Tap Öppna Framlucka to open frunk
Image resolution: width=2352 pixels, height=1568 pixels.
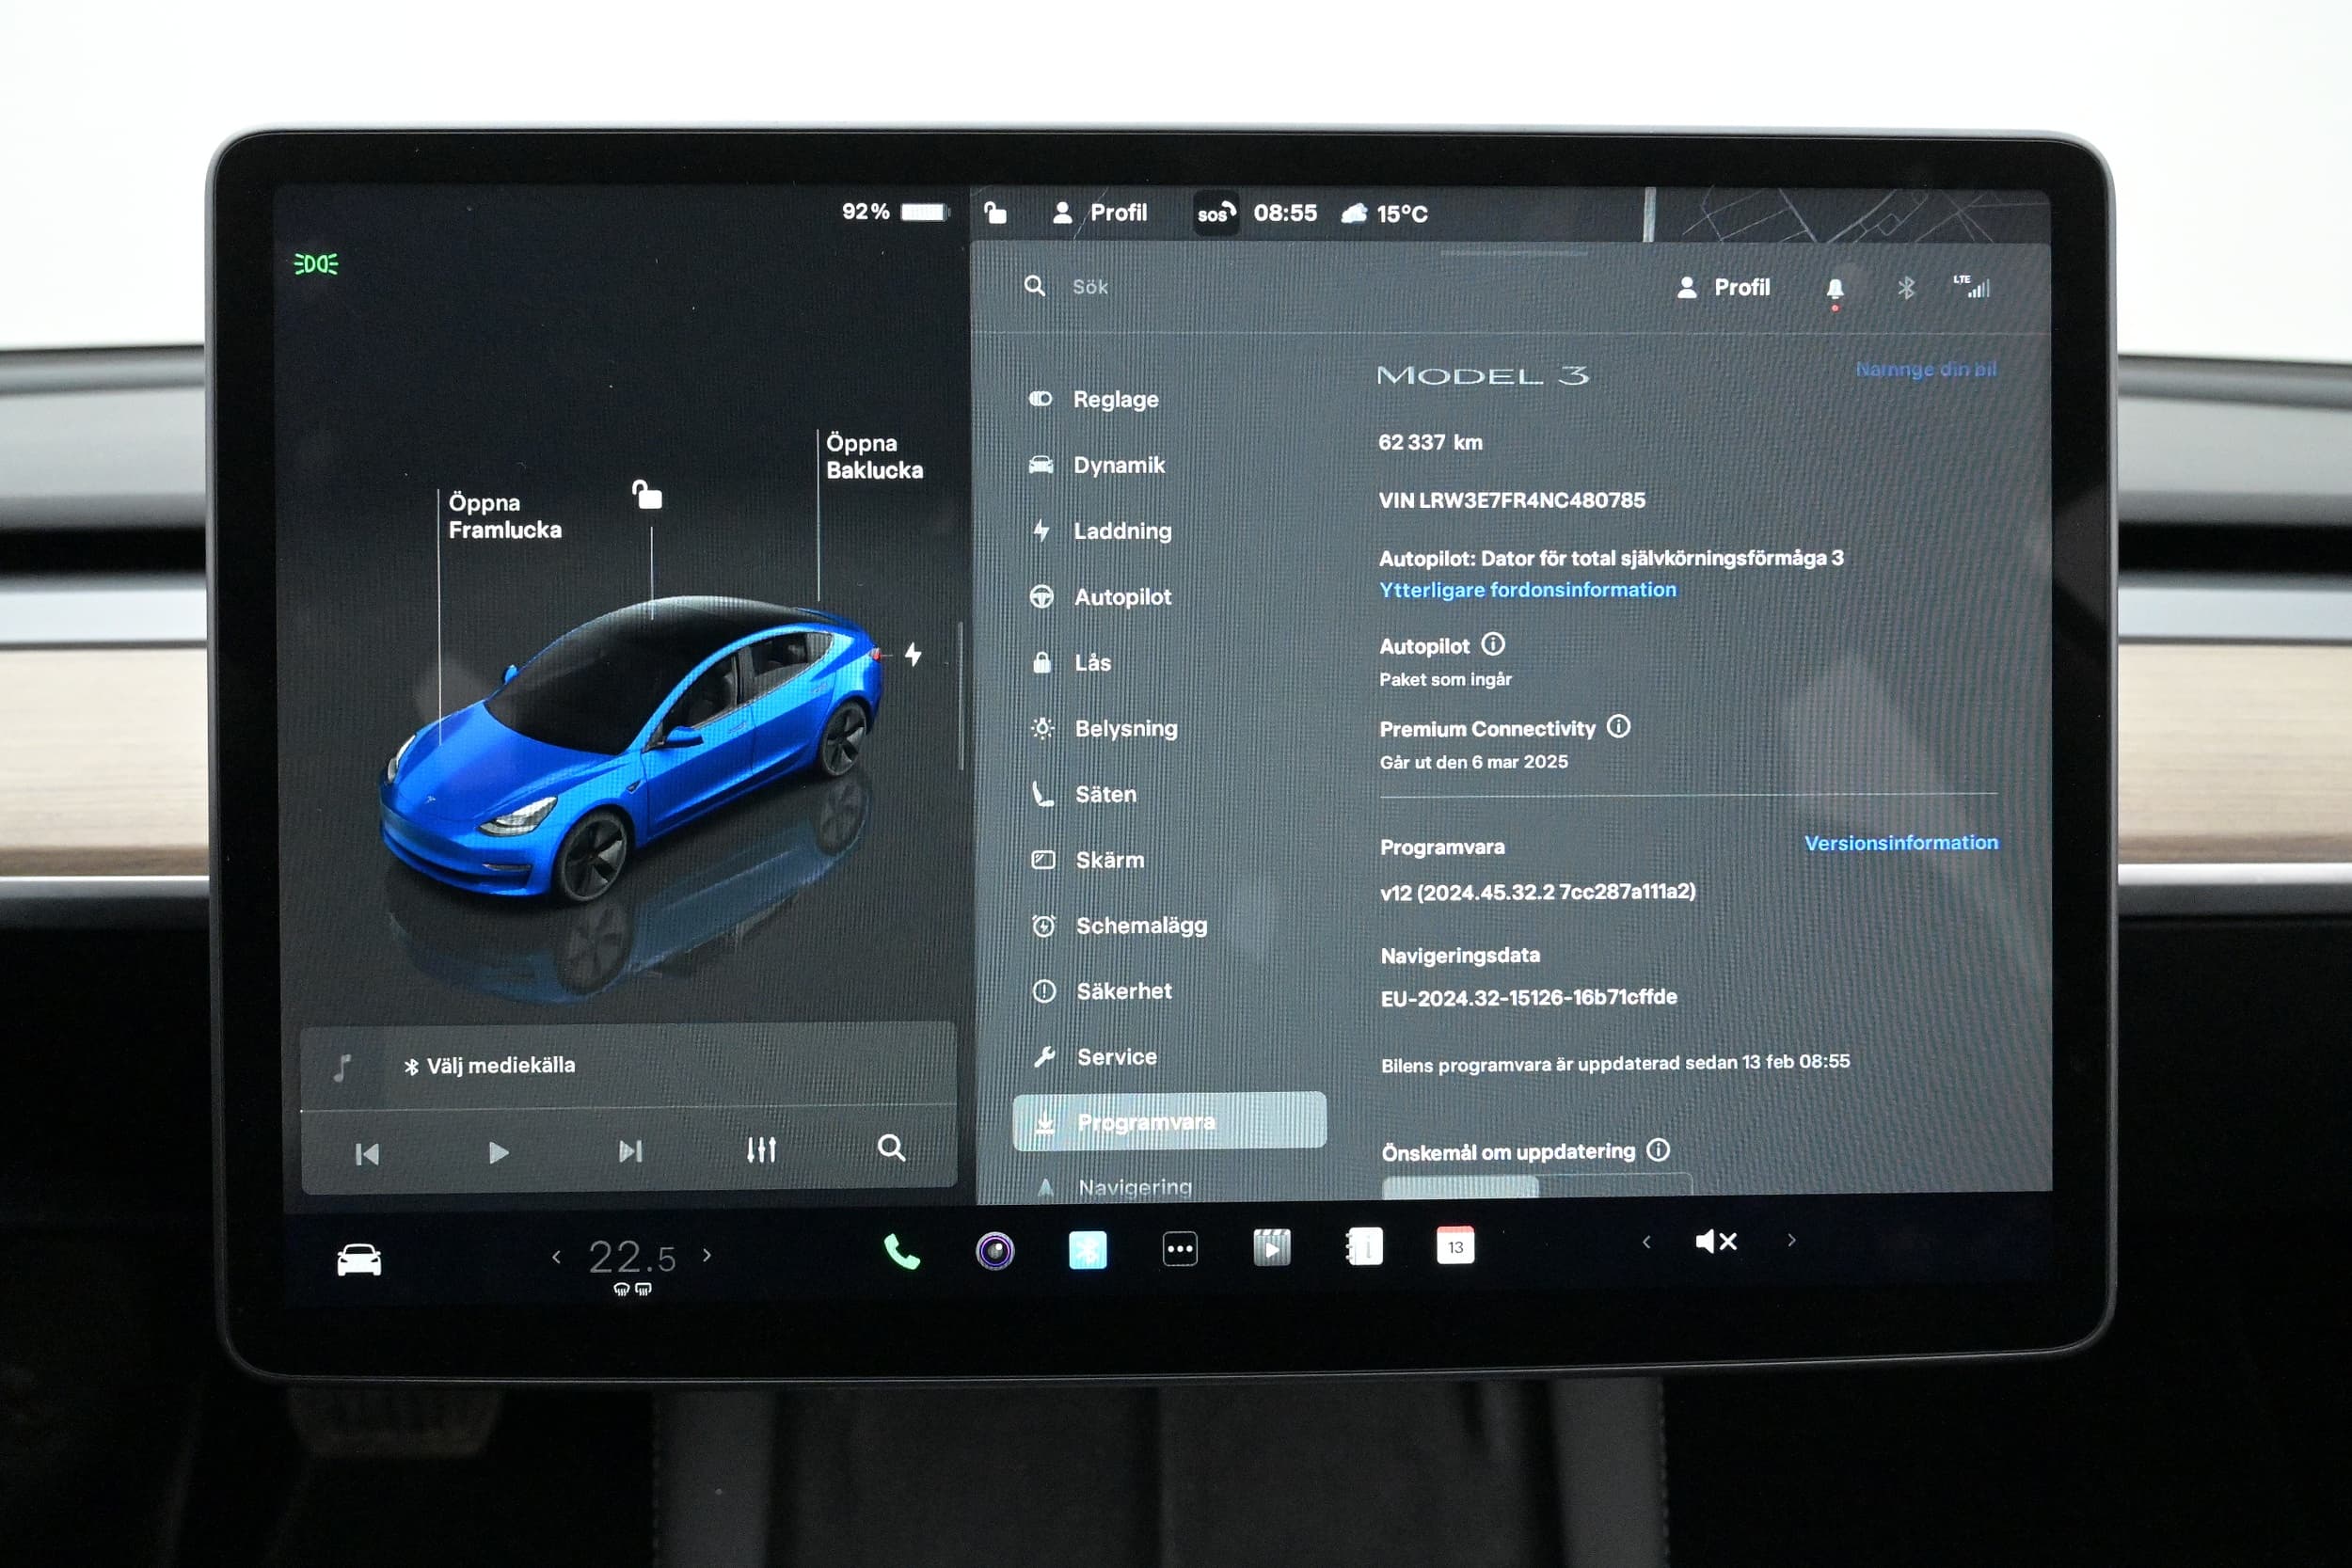coord(504,516)
